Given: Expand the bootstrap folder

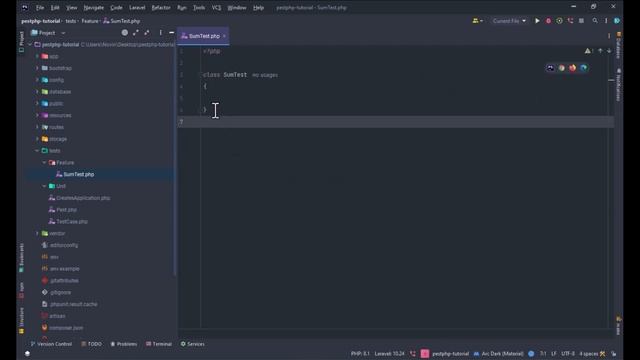Looking at the screenshot, I should [37, 68].
